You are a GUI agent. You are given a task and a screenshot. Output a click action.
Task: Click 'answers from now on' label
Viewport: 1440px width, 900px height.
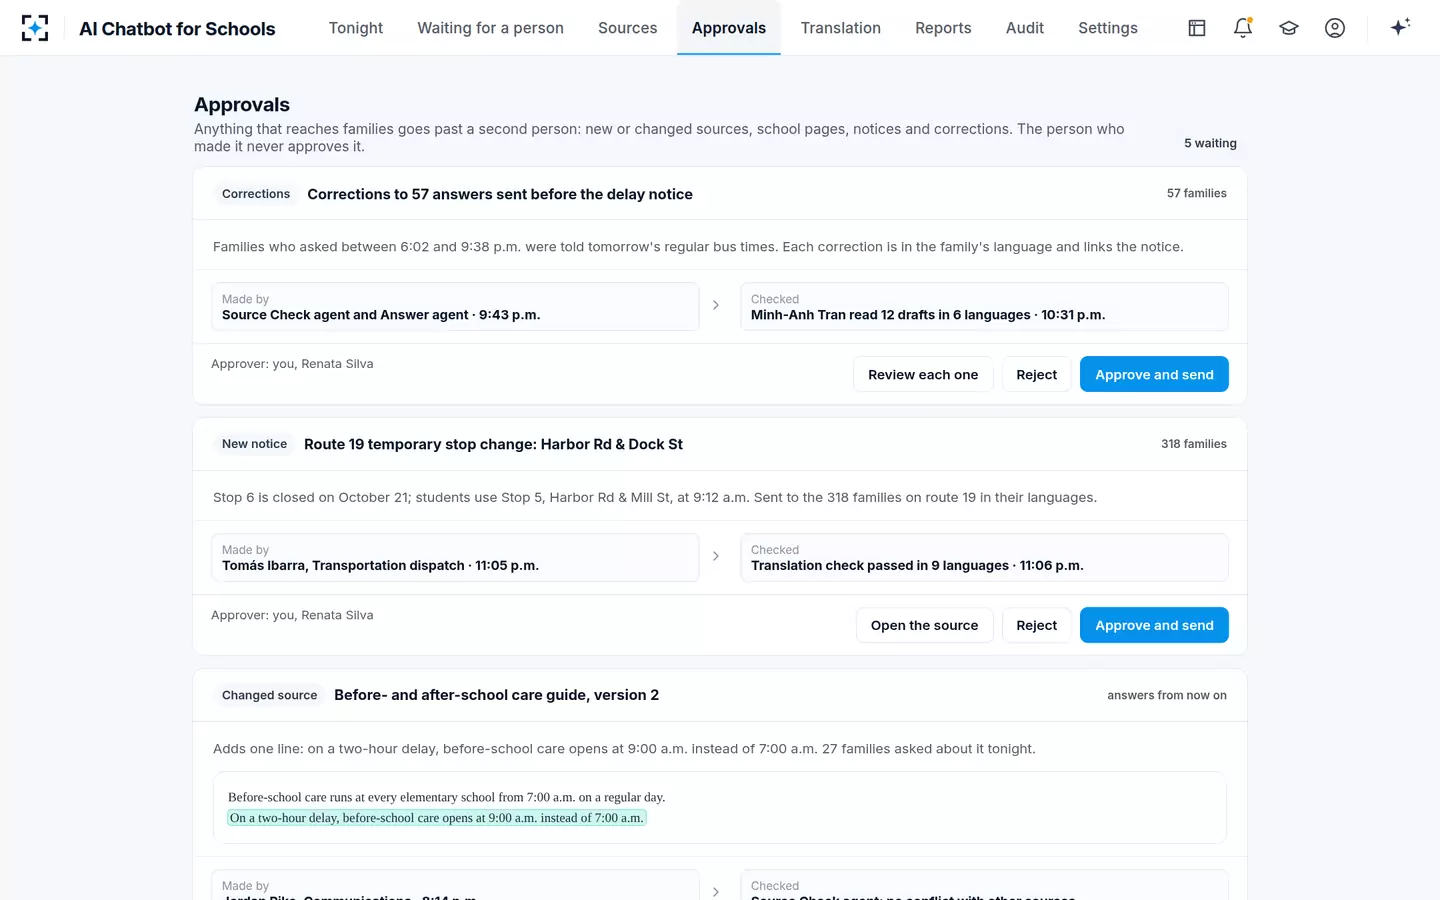1166,695
